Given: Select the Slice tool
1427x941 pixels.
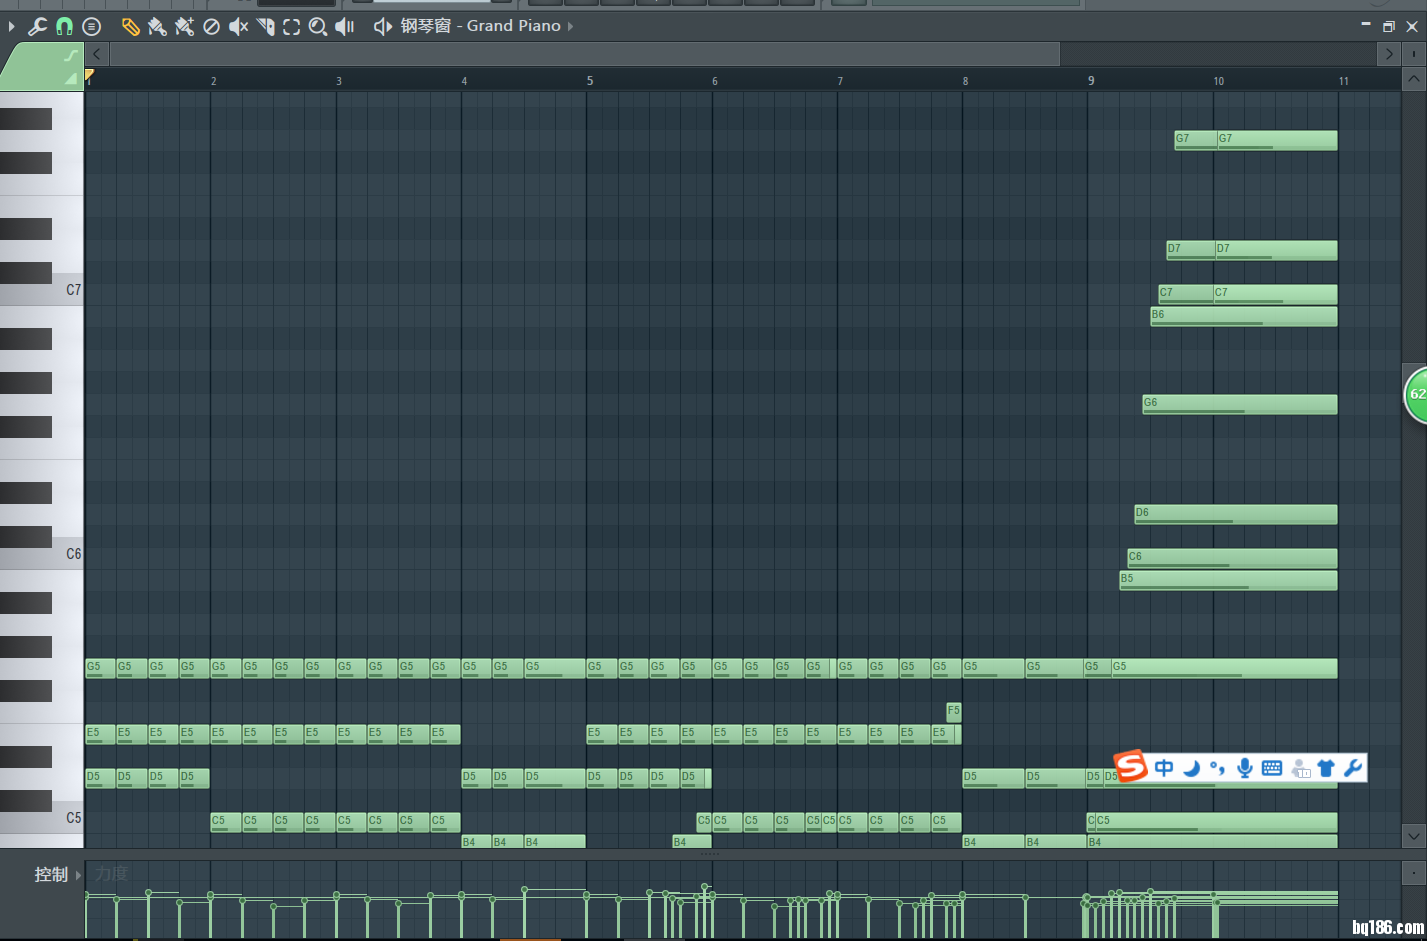Looking at the screenshot, I should click(x=265, y=27).
